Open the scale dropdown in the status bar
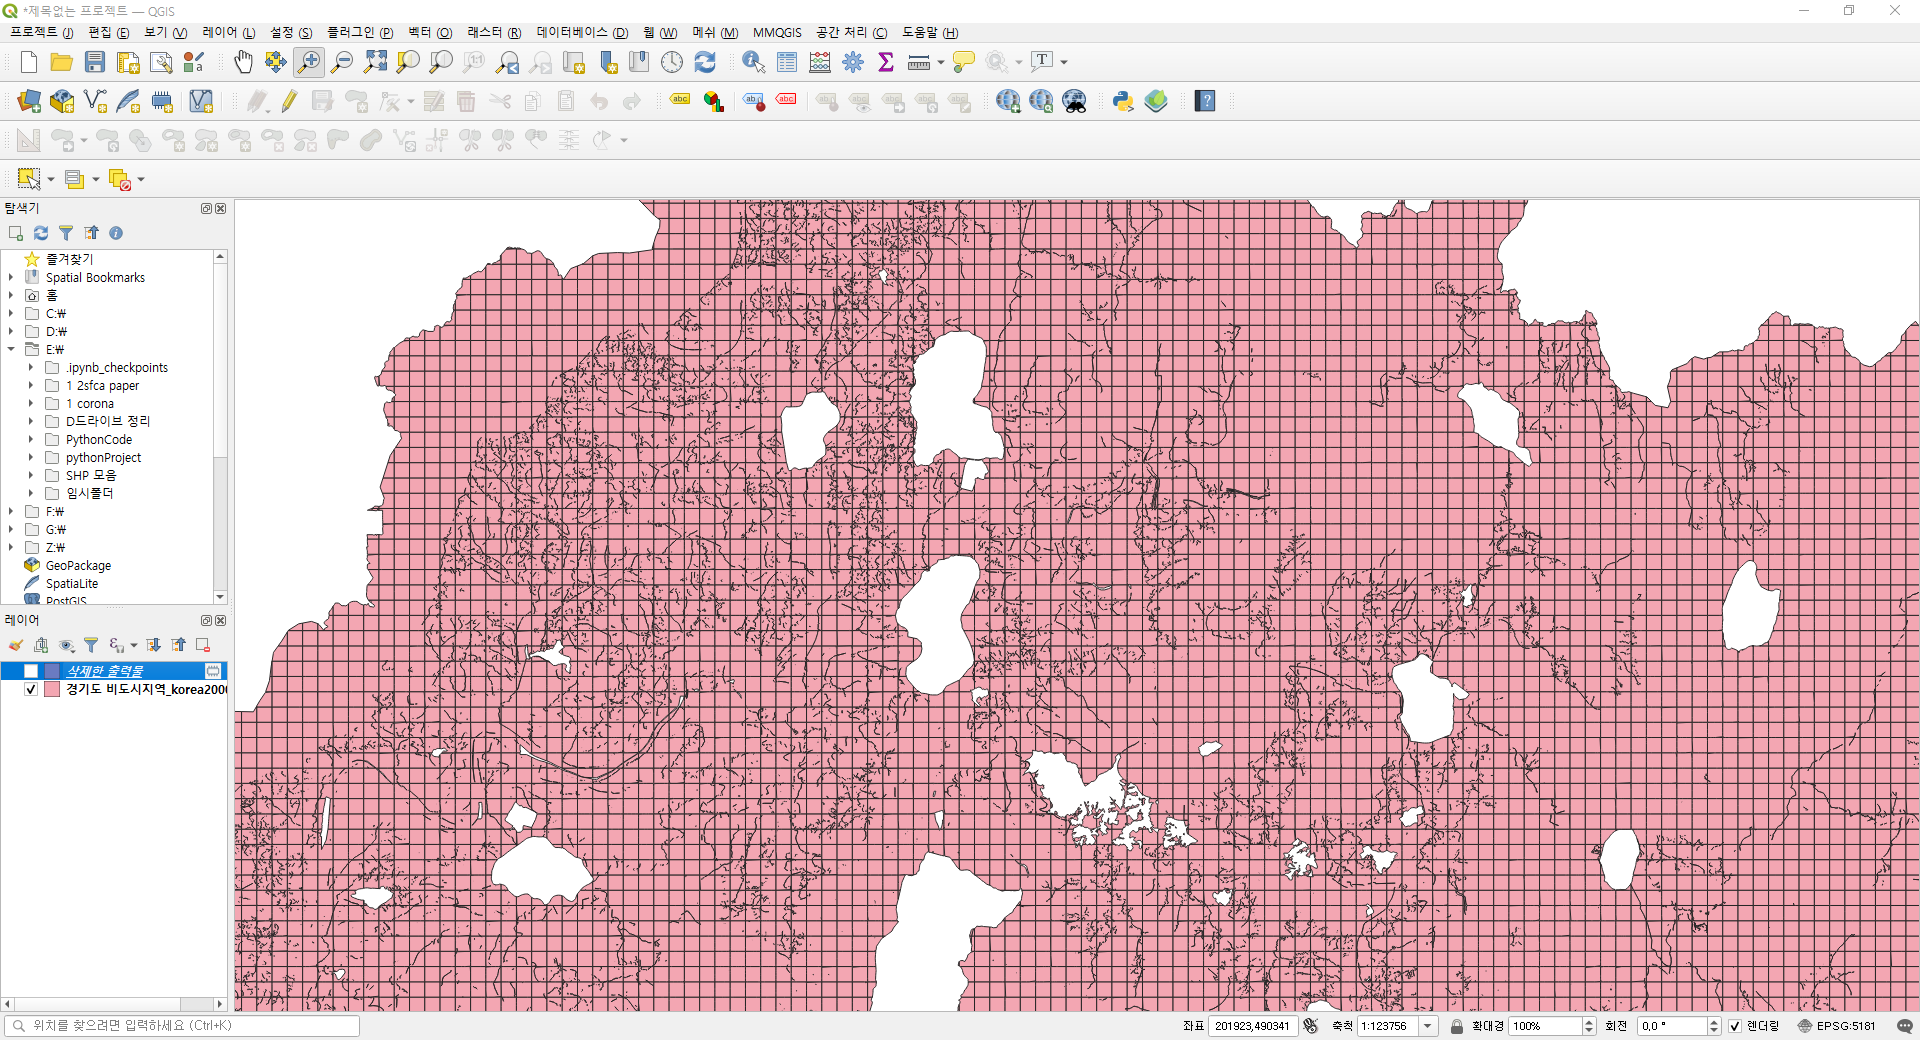Viewport: 1920px width, 1040px height. (x=1428, y=1026)
